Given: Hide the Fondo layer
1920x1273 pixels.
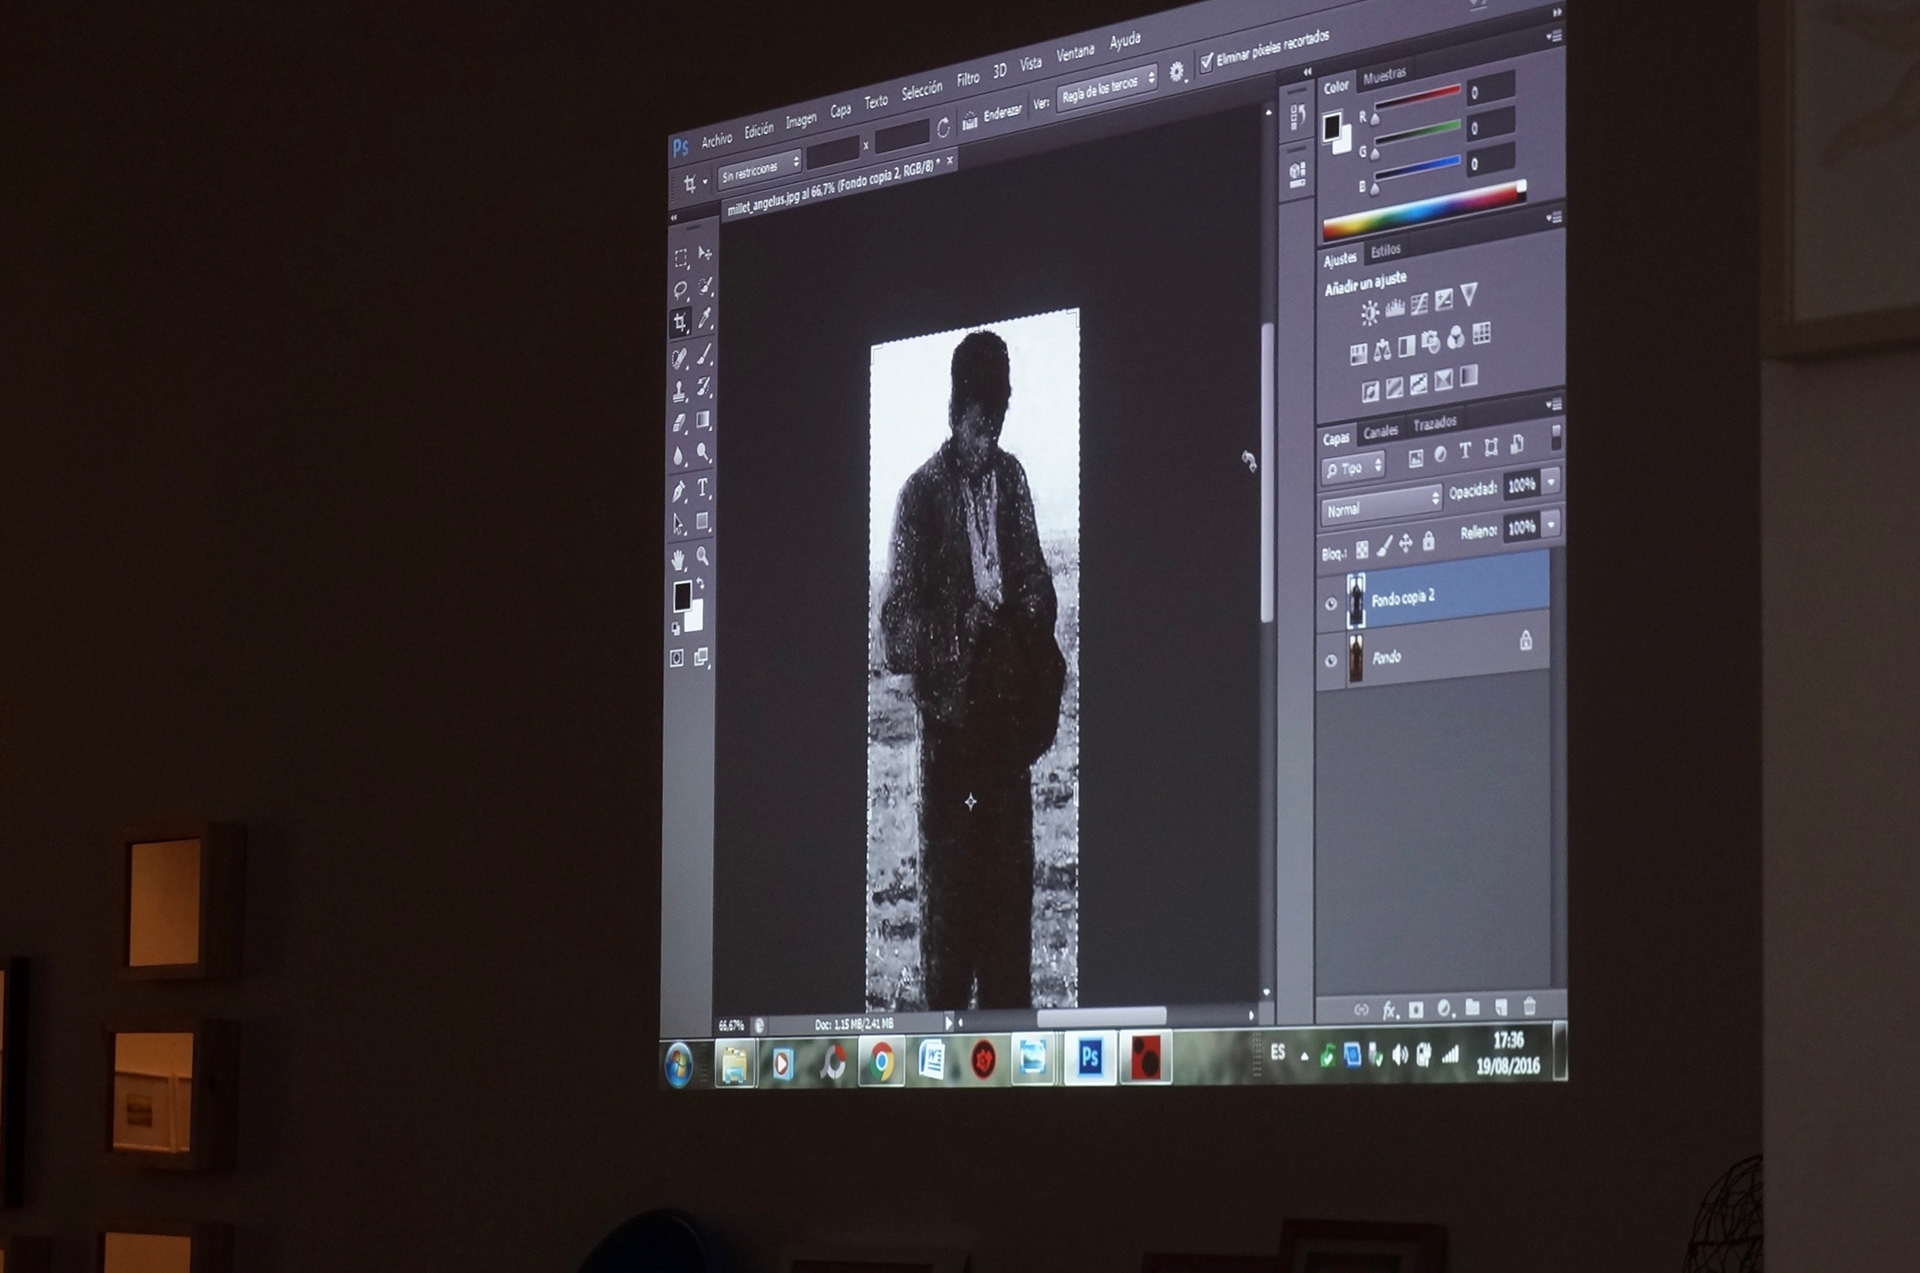Looking at the screenshot, I should click(1331, 661).
